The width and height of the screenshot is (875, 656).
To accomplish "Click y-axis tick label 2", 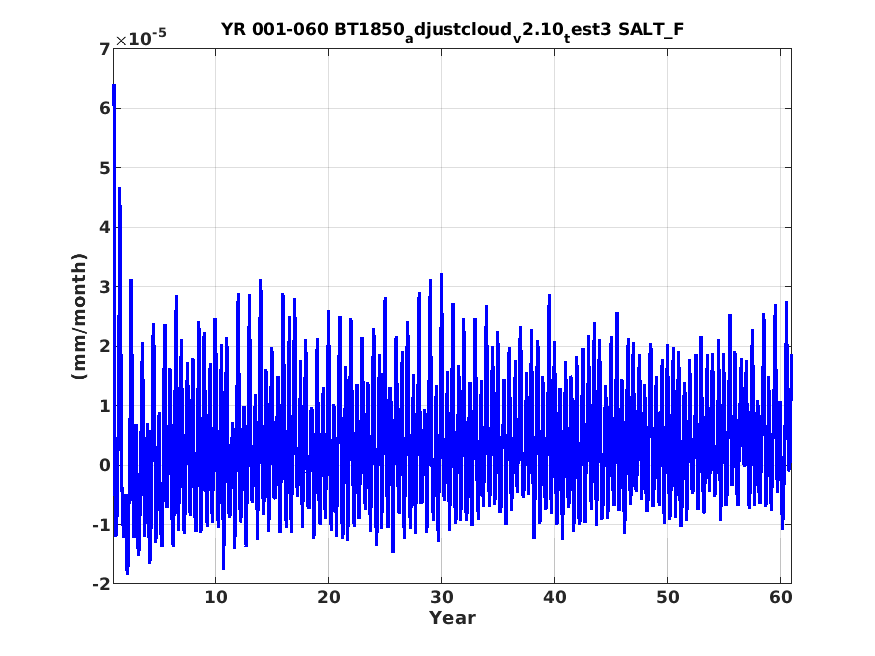I will tap(105, 346).
